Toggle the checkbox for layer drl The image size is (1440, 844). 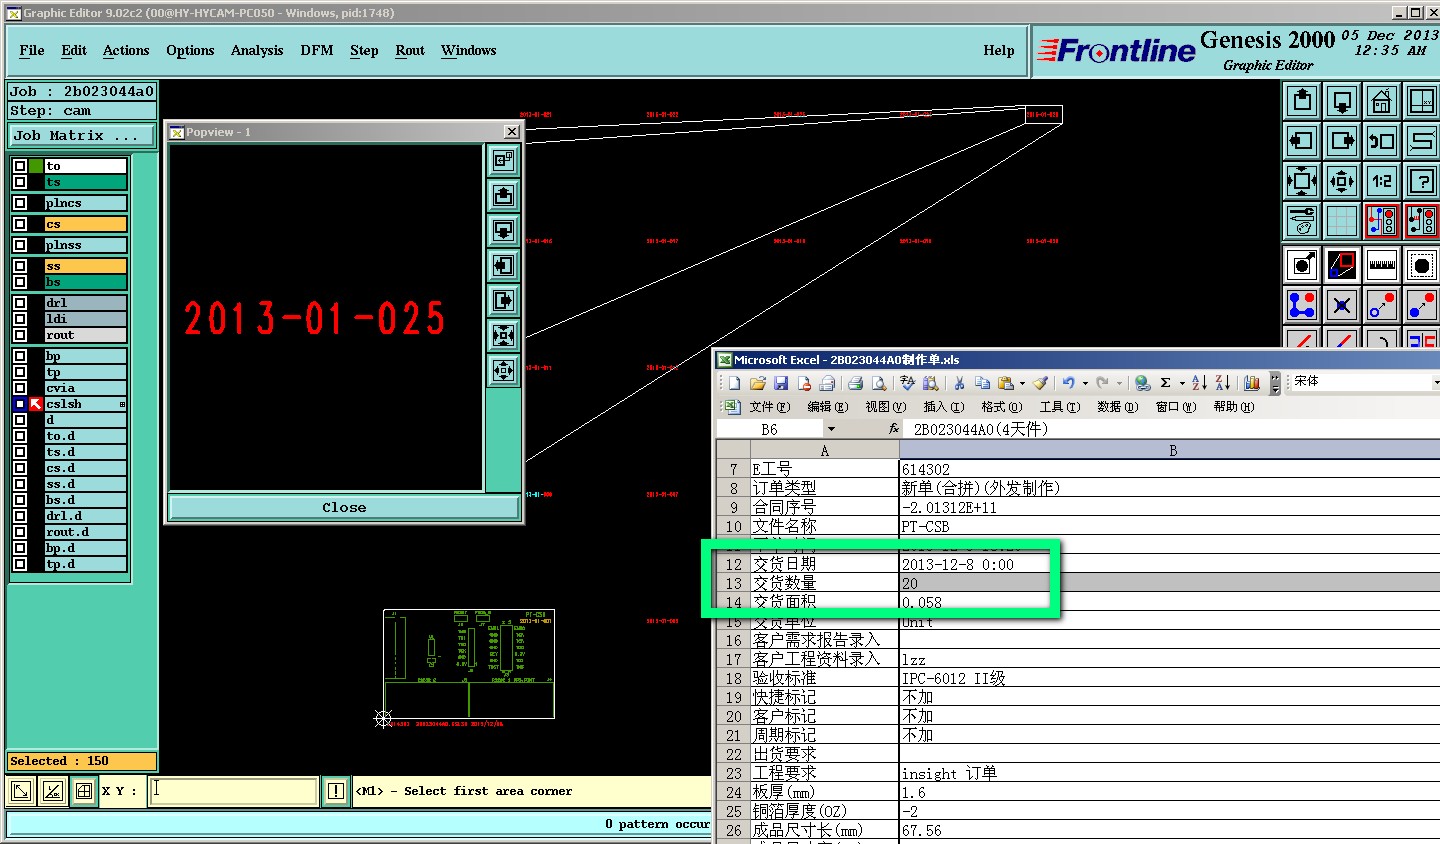20,303
